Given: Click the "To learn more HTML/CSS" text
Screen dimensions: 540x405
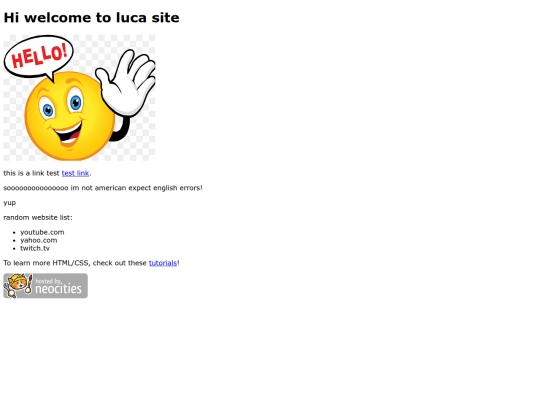Looking at the screenshot, I should 47,263.
